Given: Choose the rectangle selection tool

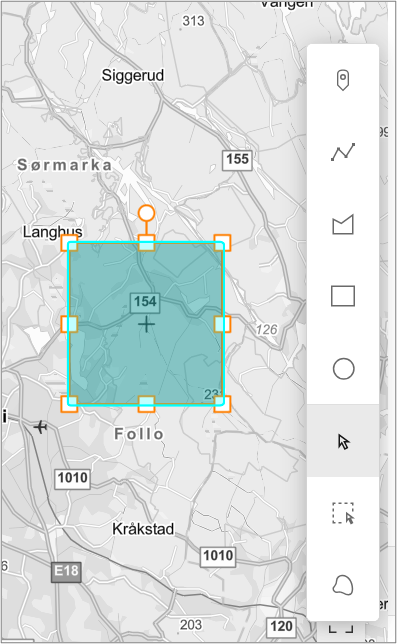Looking at the screenshot, I should pyautogui.click(x=343, y=513).
